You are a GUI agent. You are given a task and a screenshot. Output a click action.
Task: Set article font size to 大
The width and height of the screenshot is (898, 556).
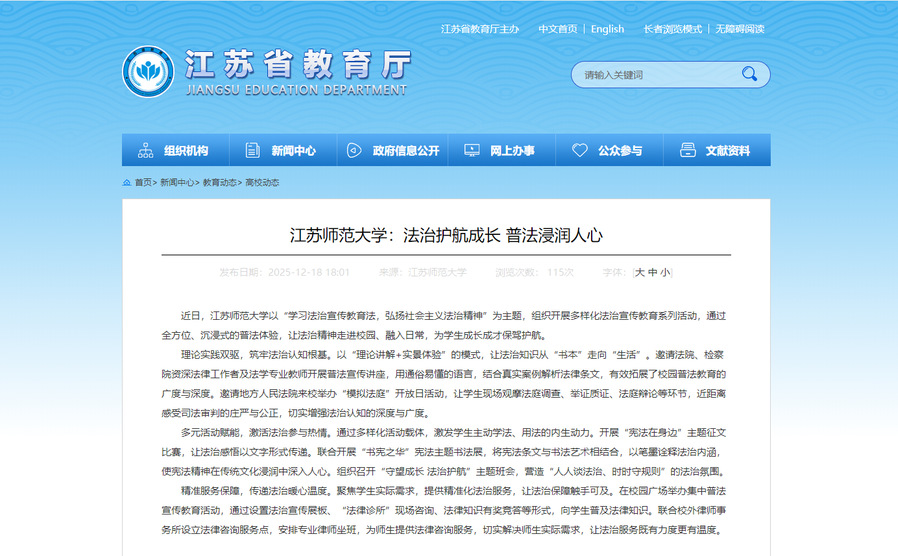coord(640,272)
